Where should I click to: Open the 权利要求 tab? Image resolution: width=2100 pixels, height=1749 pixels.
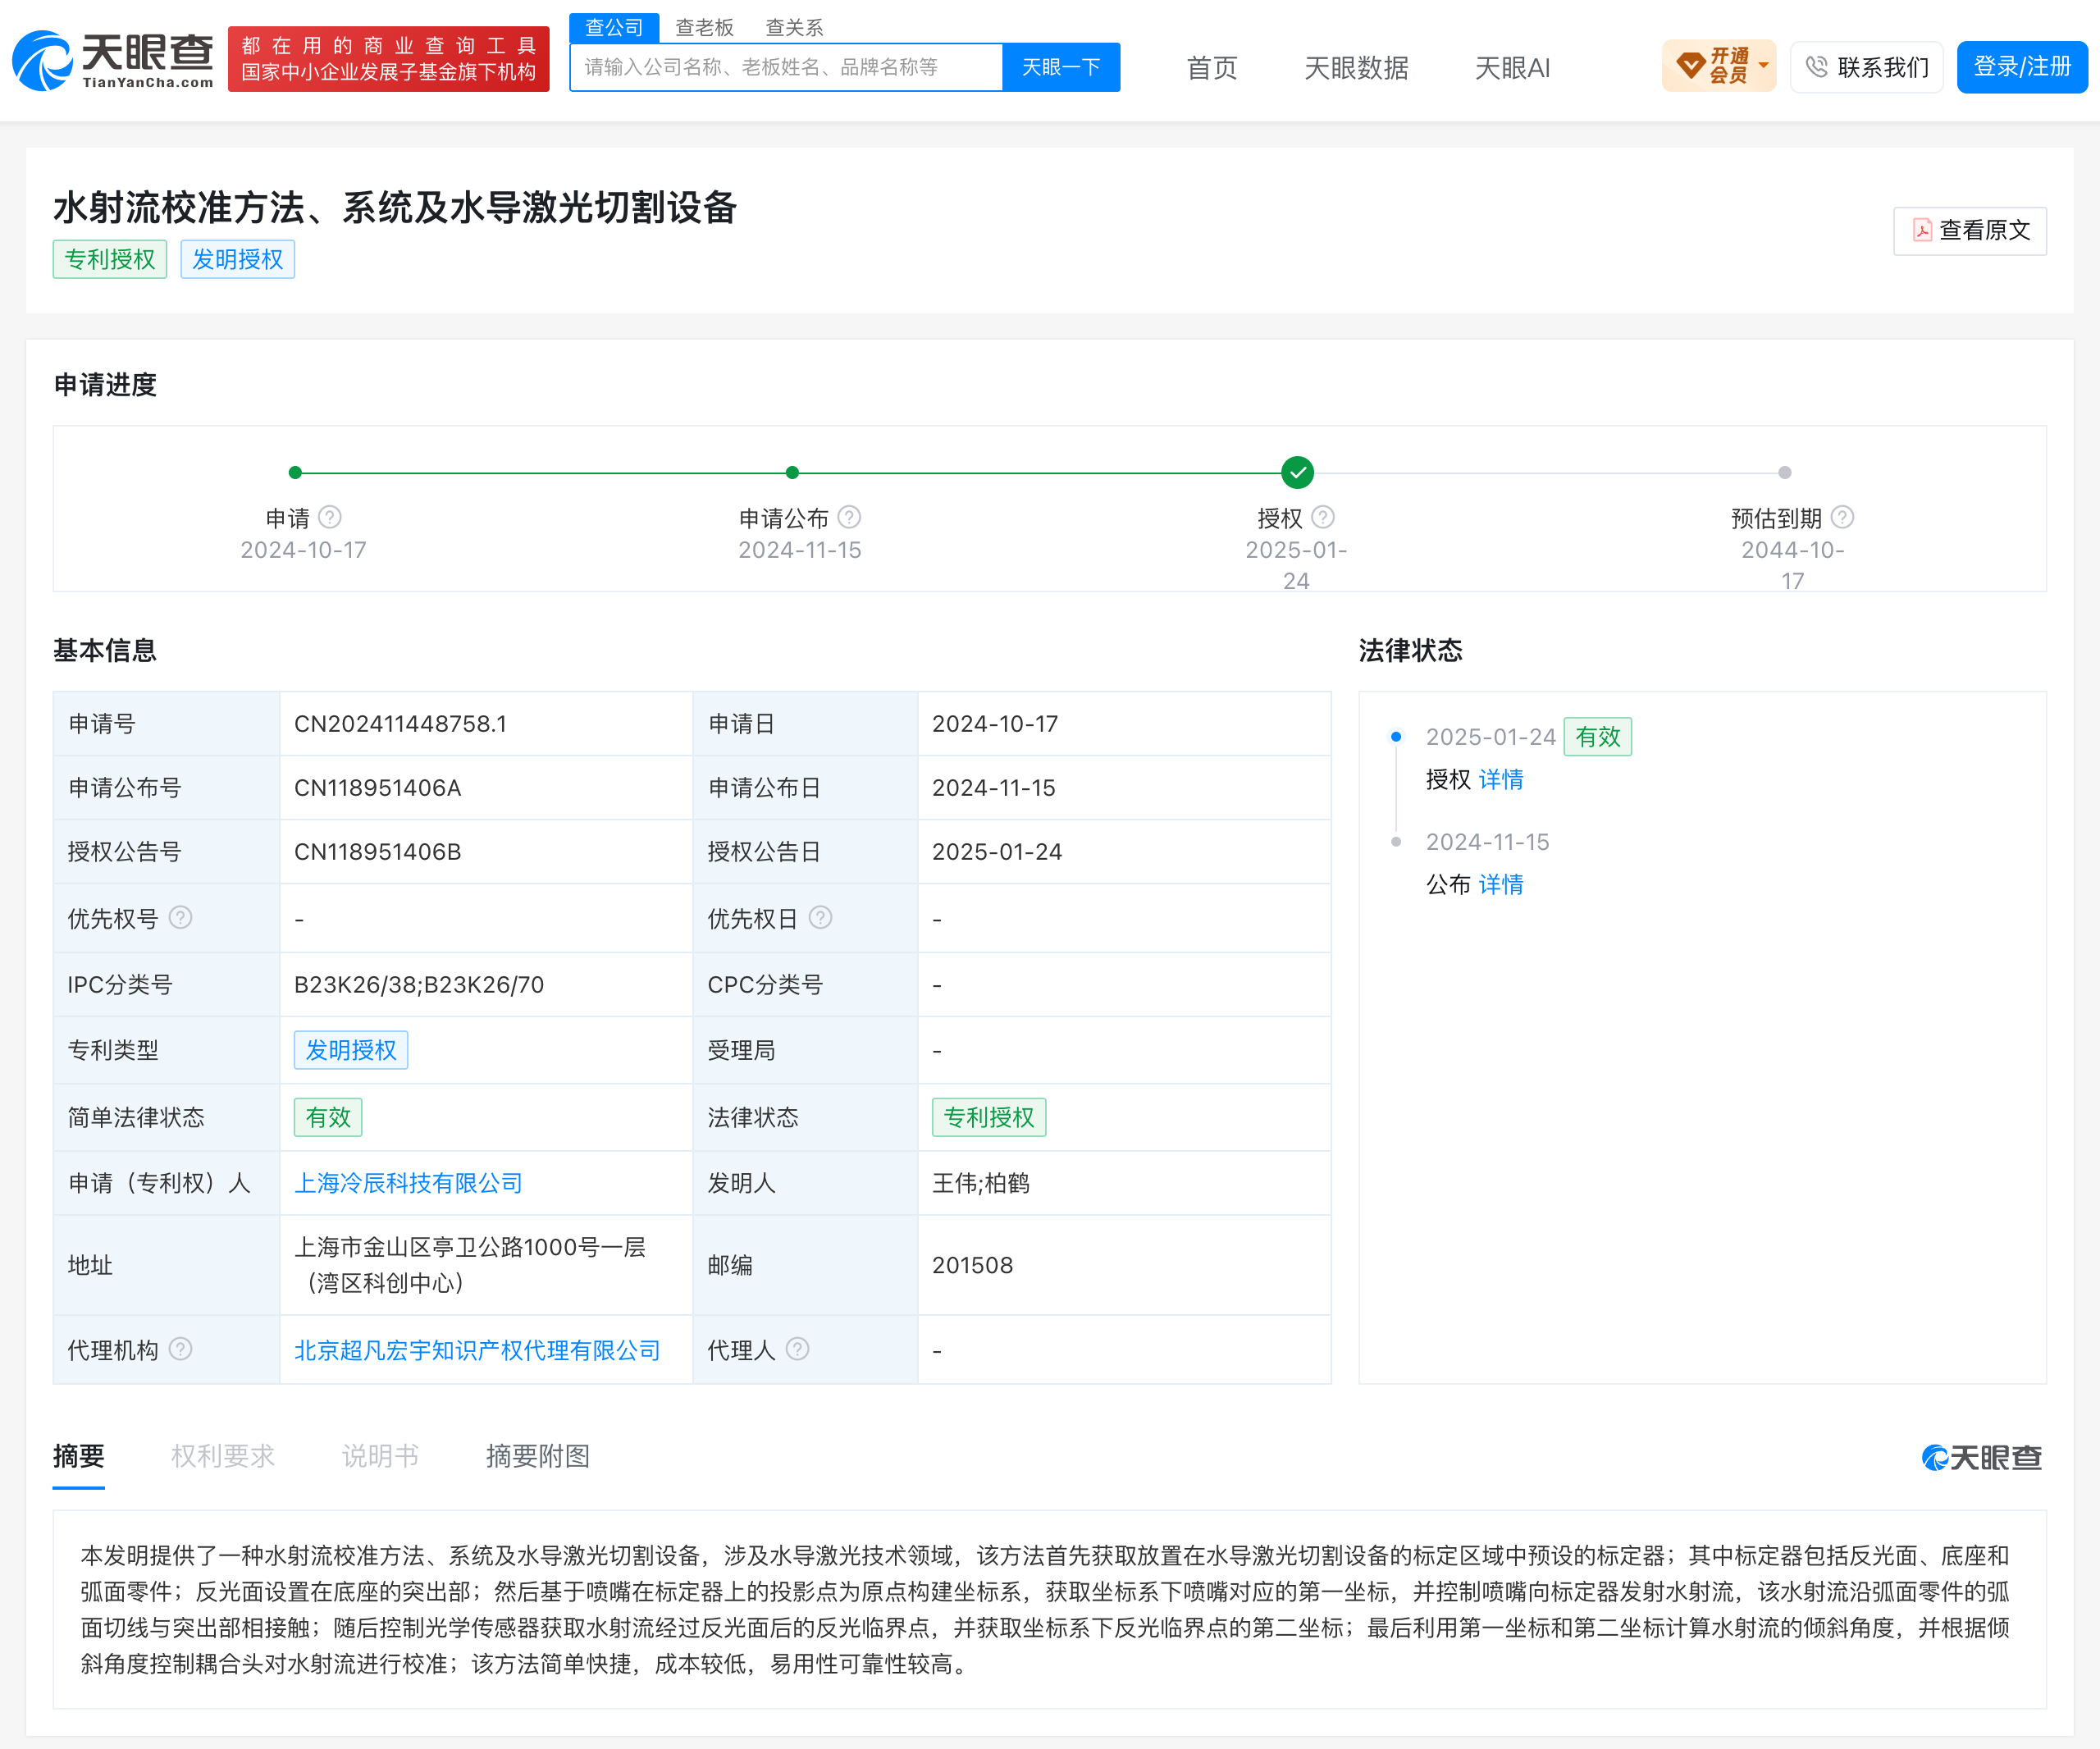pos(222,1456)
